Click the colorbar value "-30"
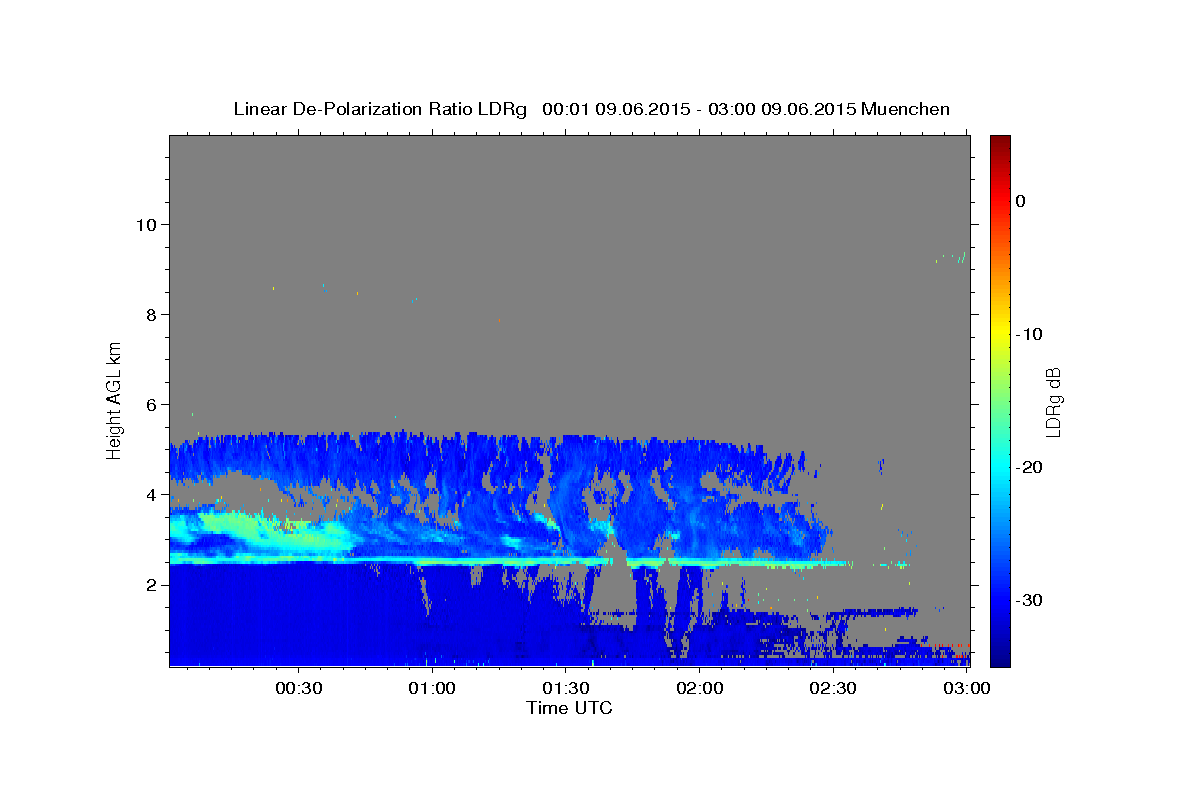1200x800 pixels. click(x=1029, y=600)
